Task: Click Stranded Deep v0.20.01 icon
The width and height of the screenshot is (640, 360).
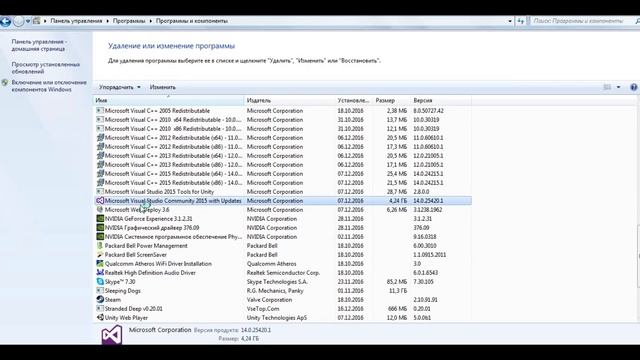Action: pos(100,308)
